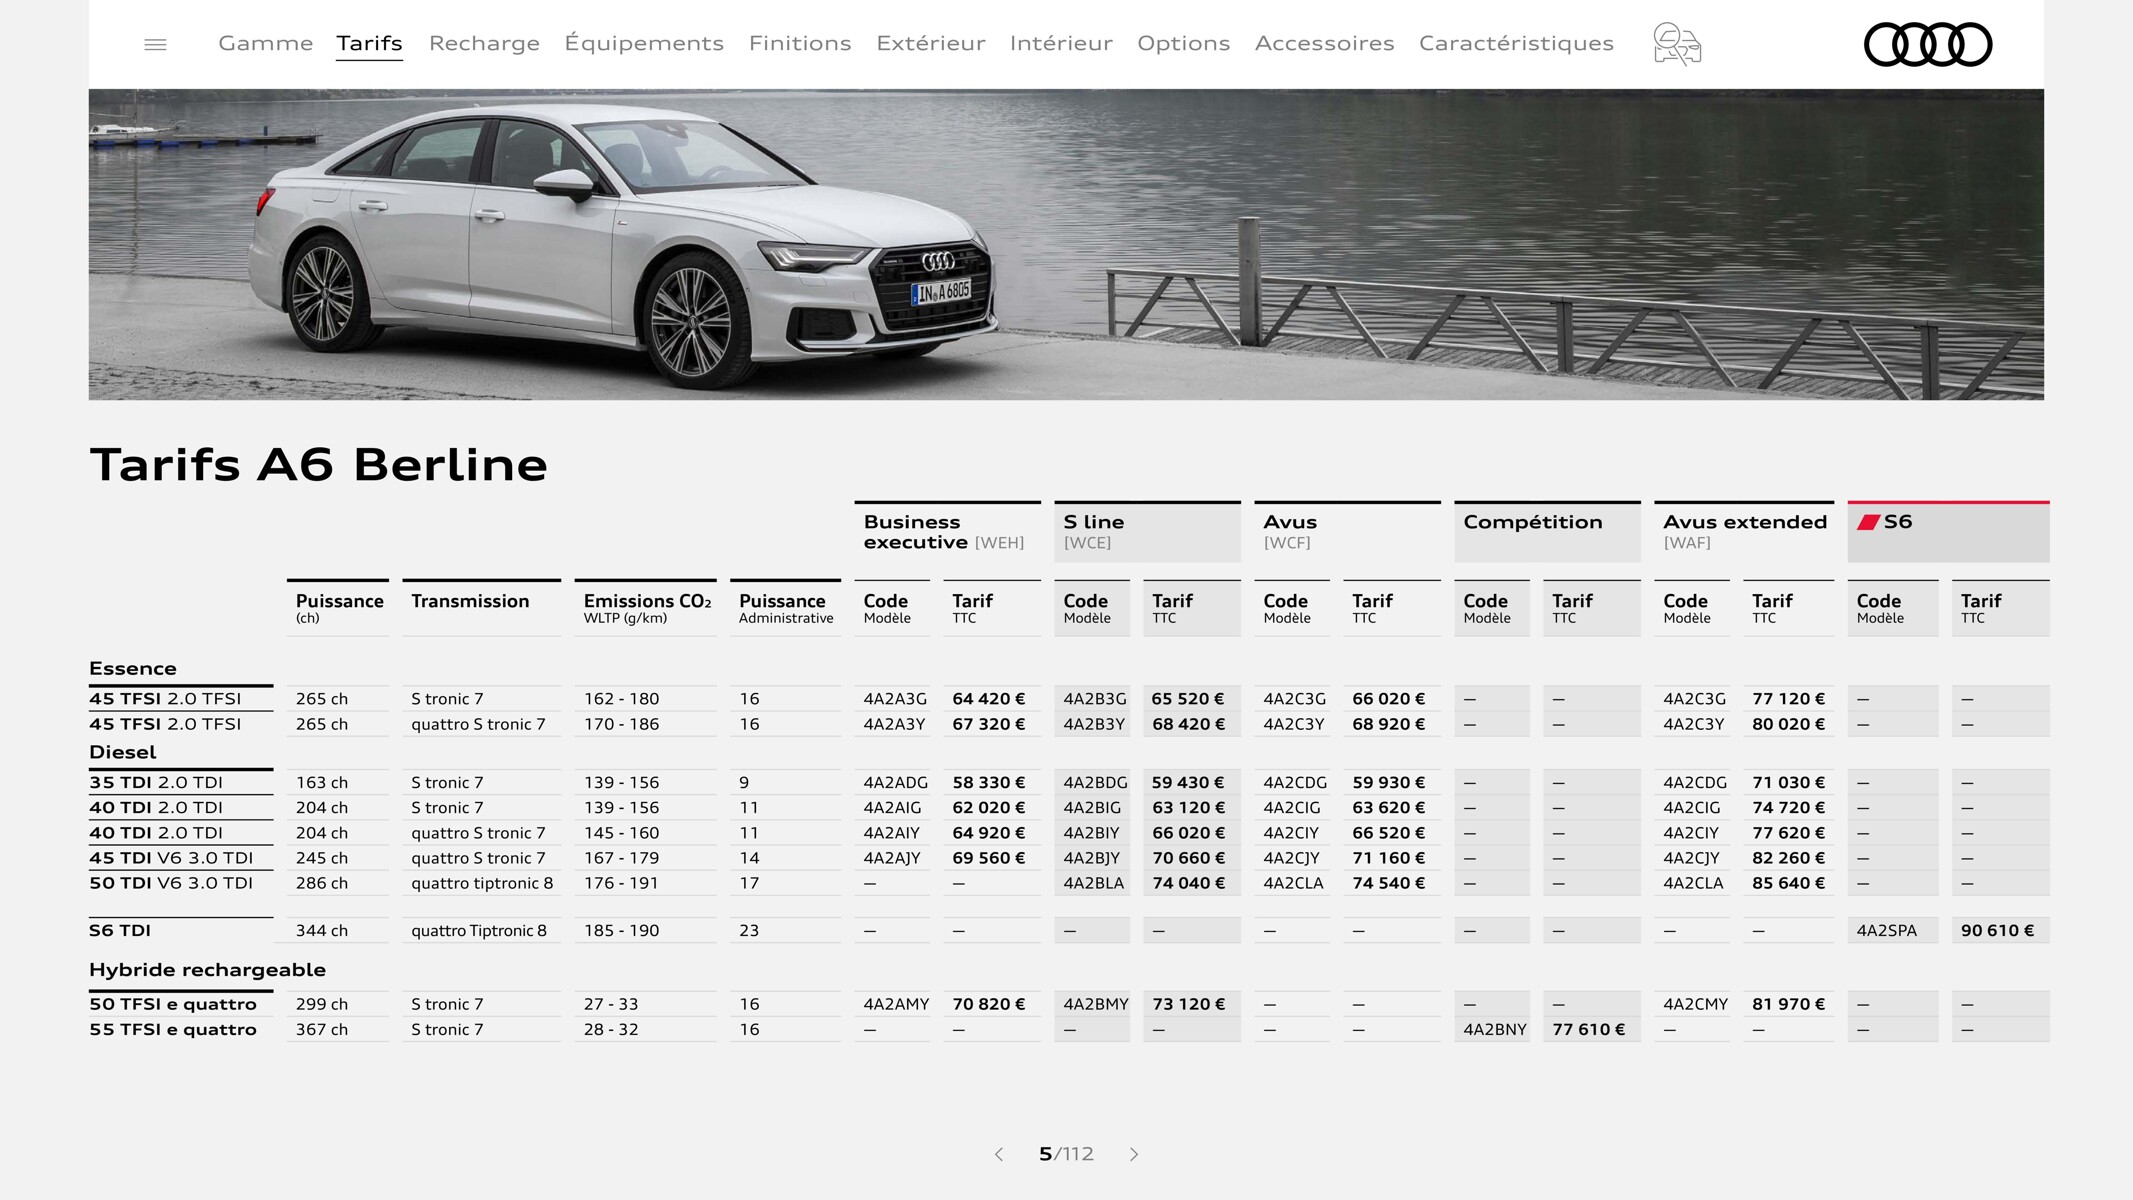Go to the Caractéristiques tab

[x=1516, y=43]
